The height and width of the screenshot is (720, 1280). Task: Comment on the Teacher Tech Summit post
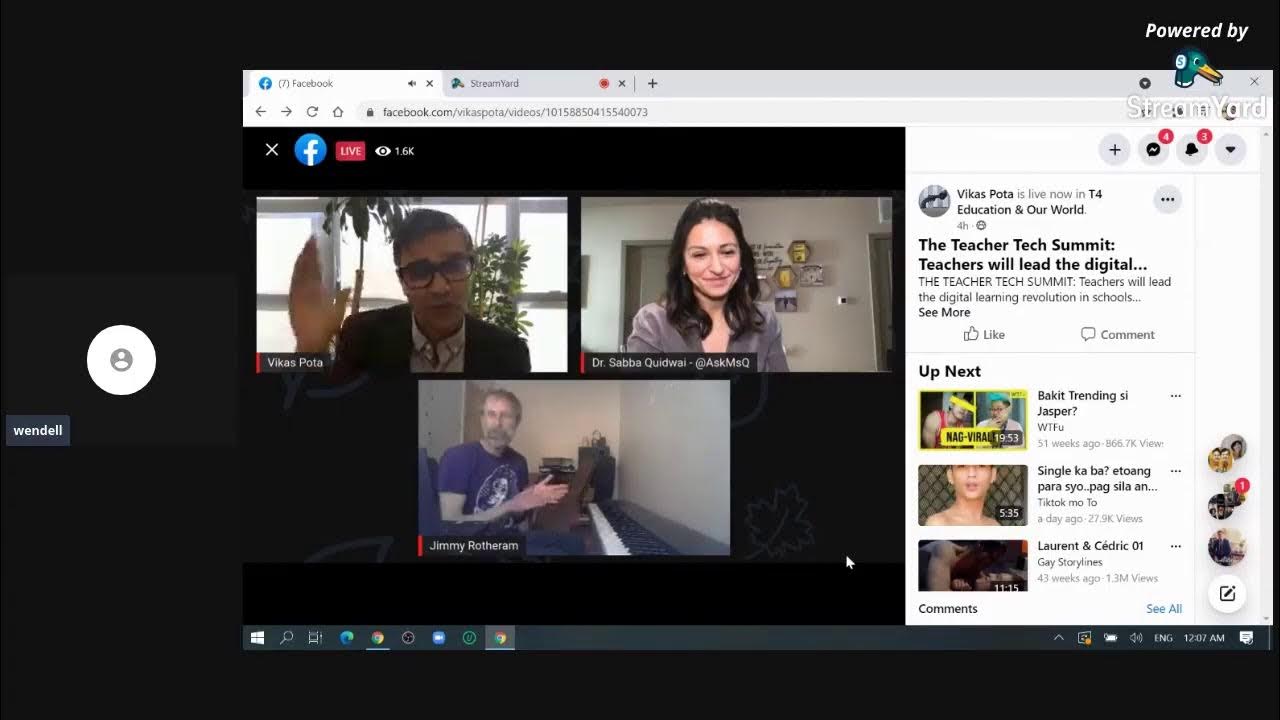click(1117, 334)
